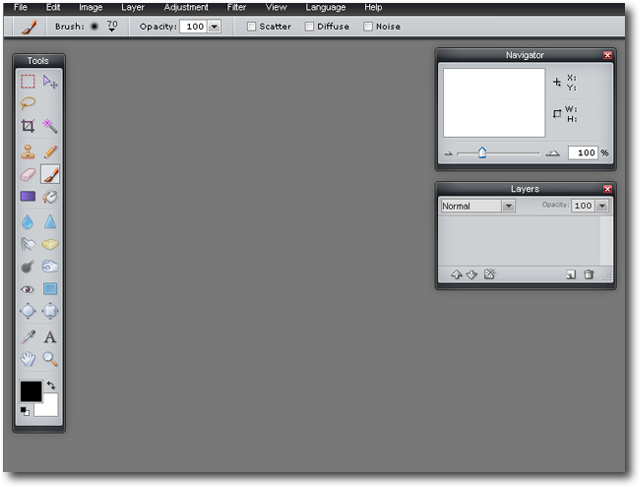Open the Image menu
This screenshot has width=640, height=487.
91,7
